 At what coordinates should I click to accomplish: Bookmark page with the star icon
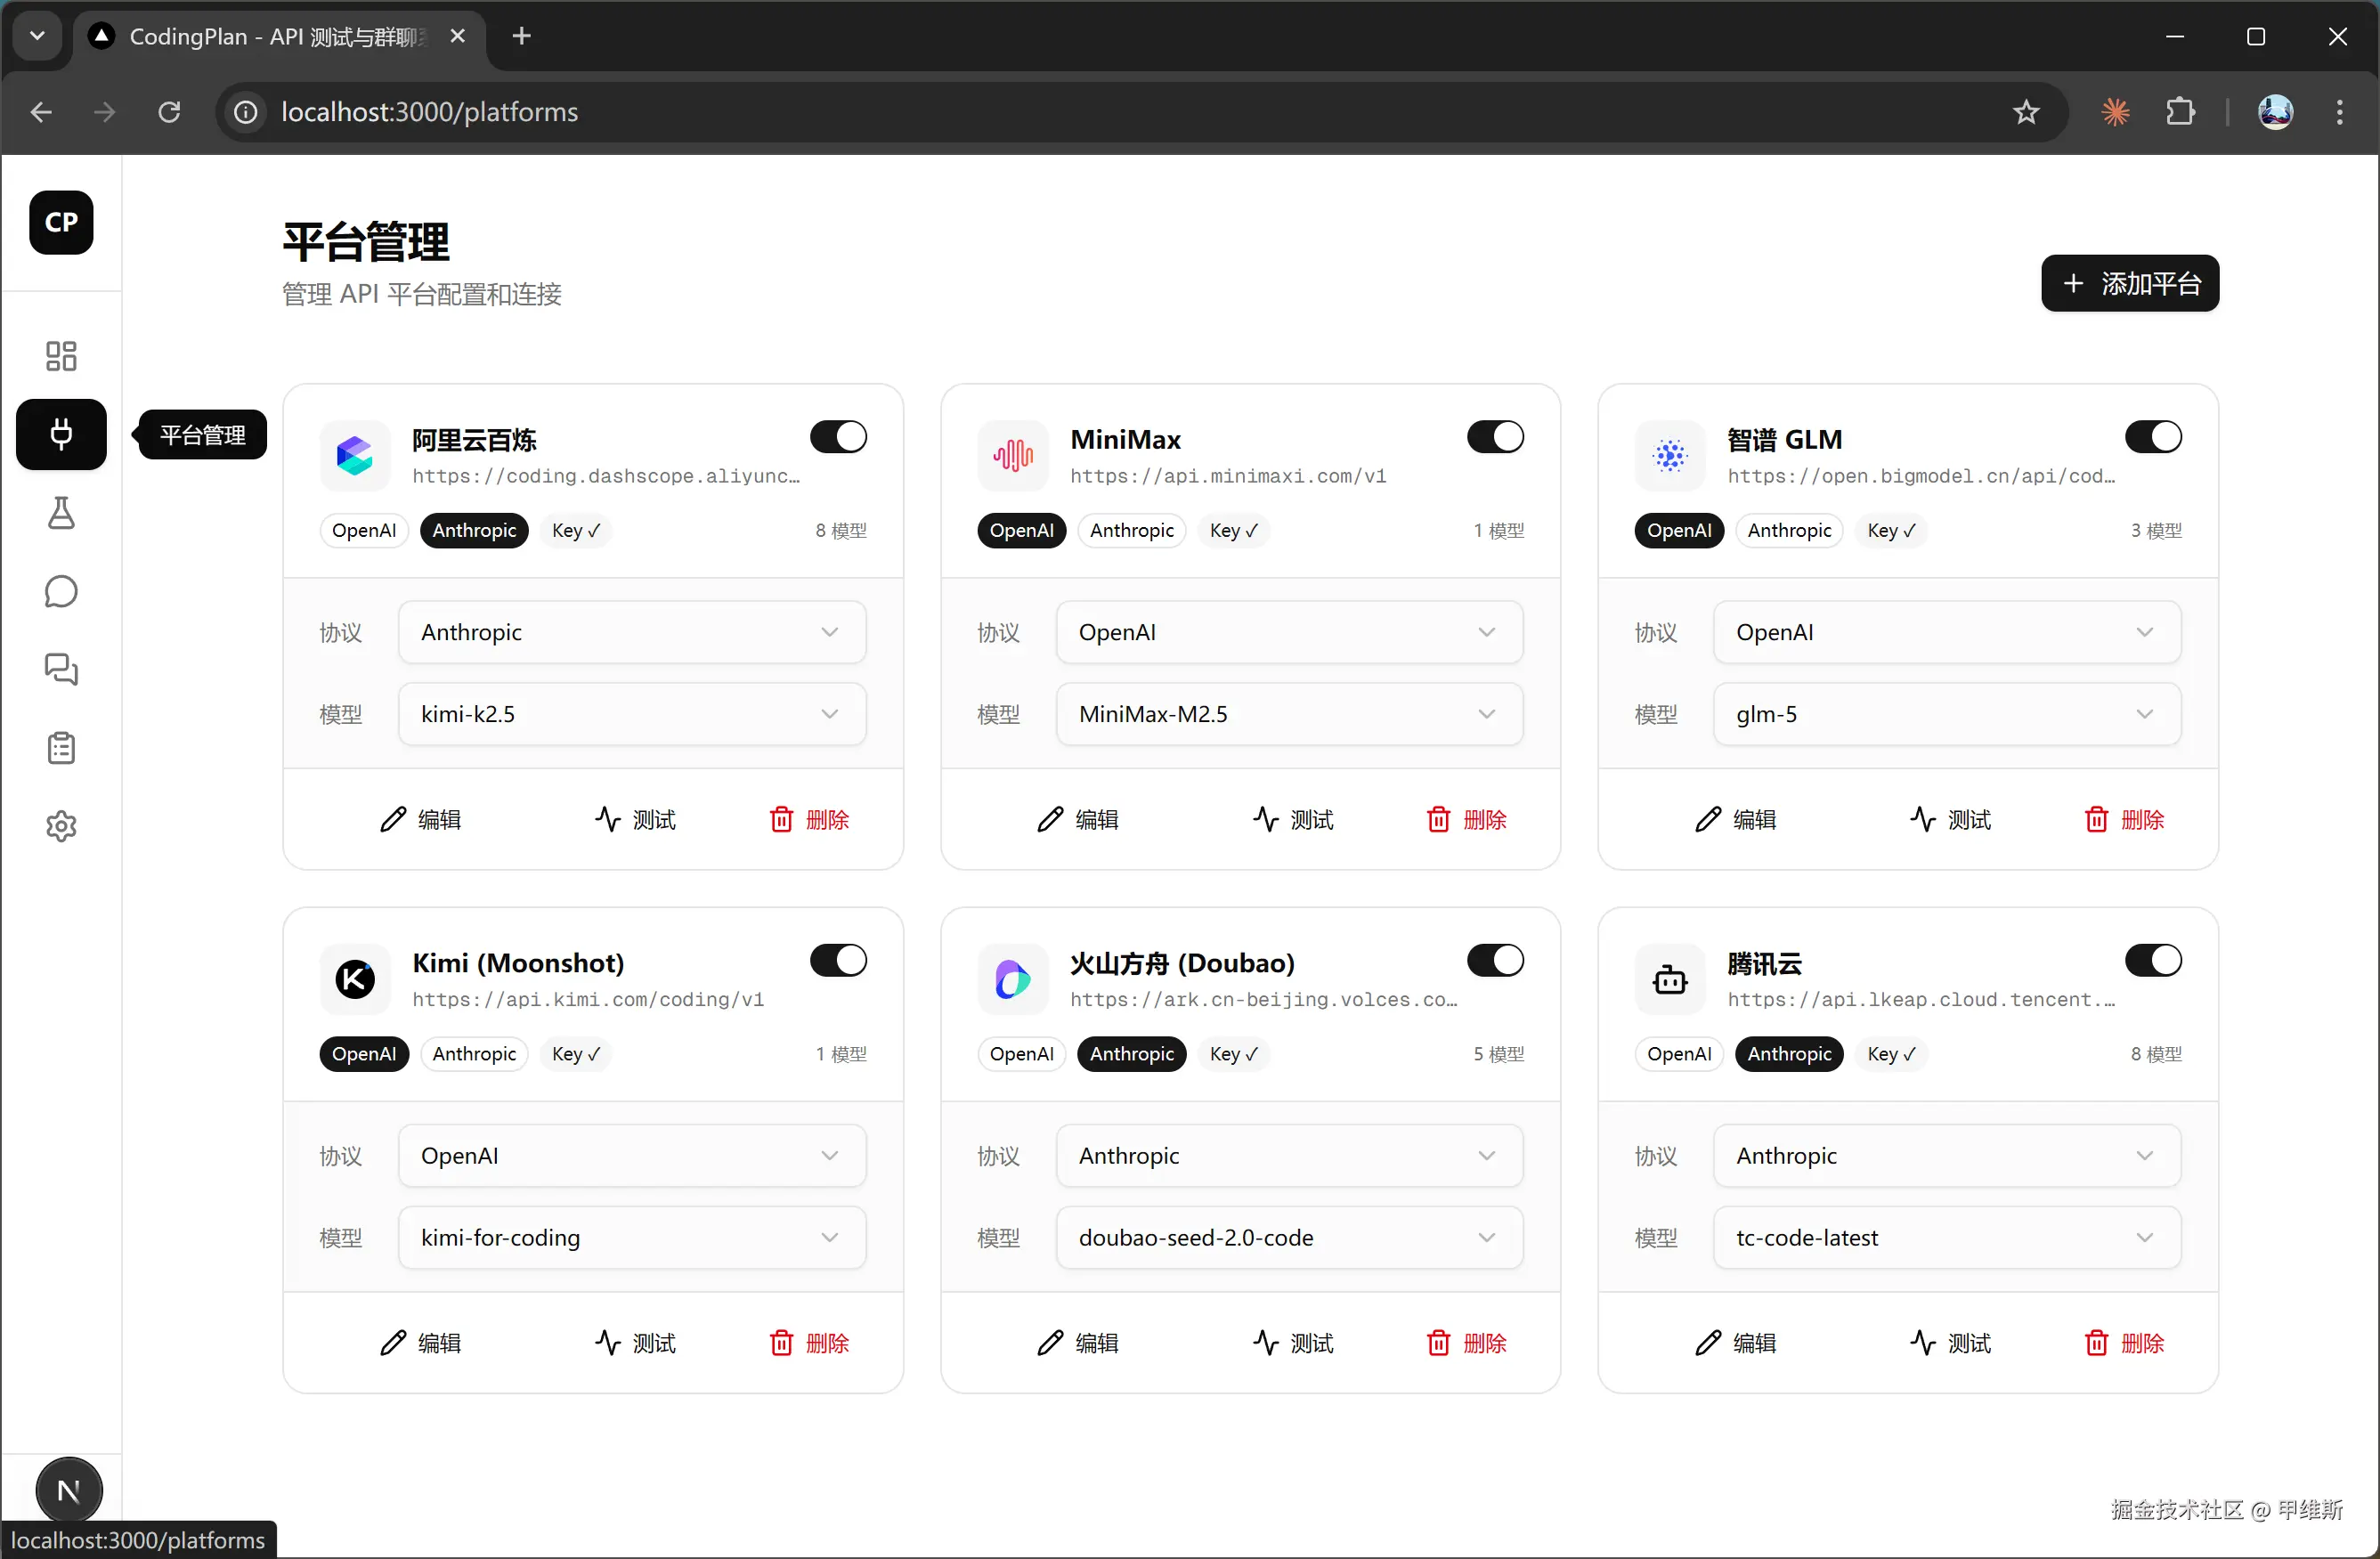point(2026,112)
